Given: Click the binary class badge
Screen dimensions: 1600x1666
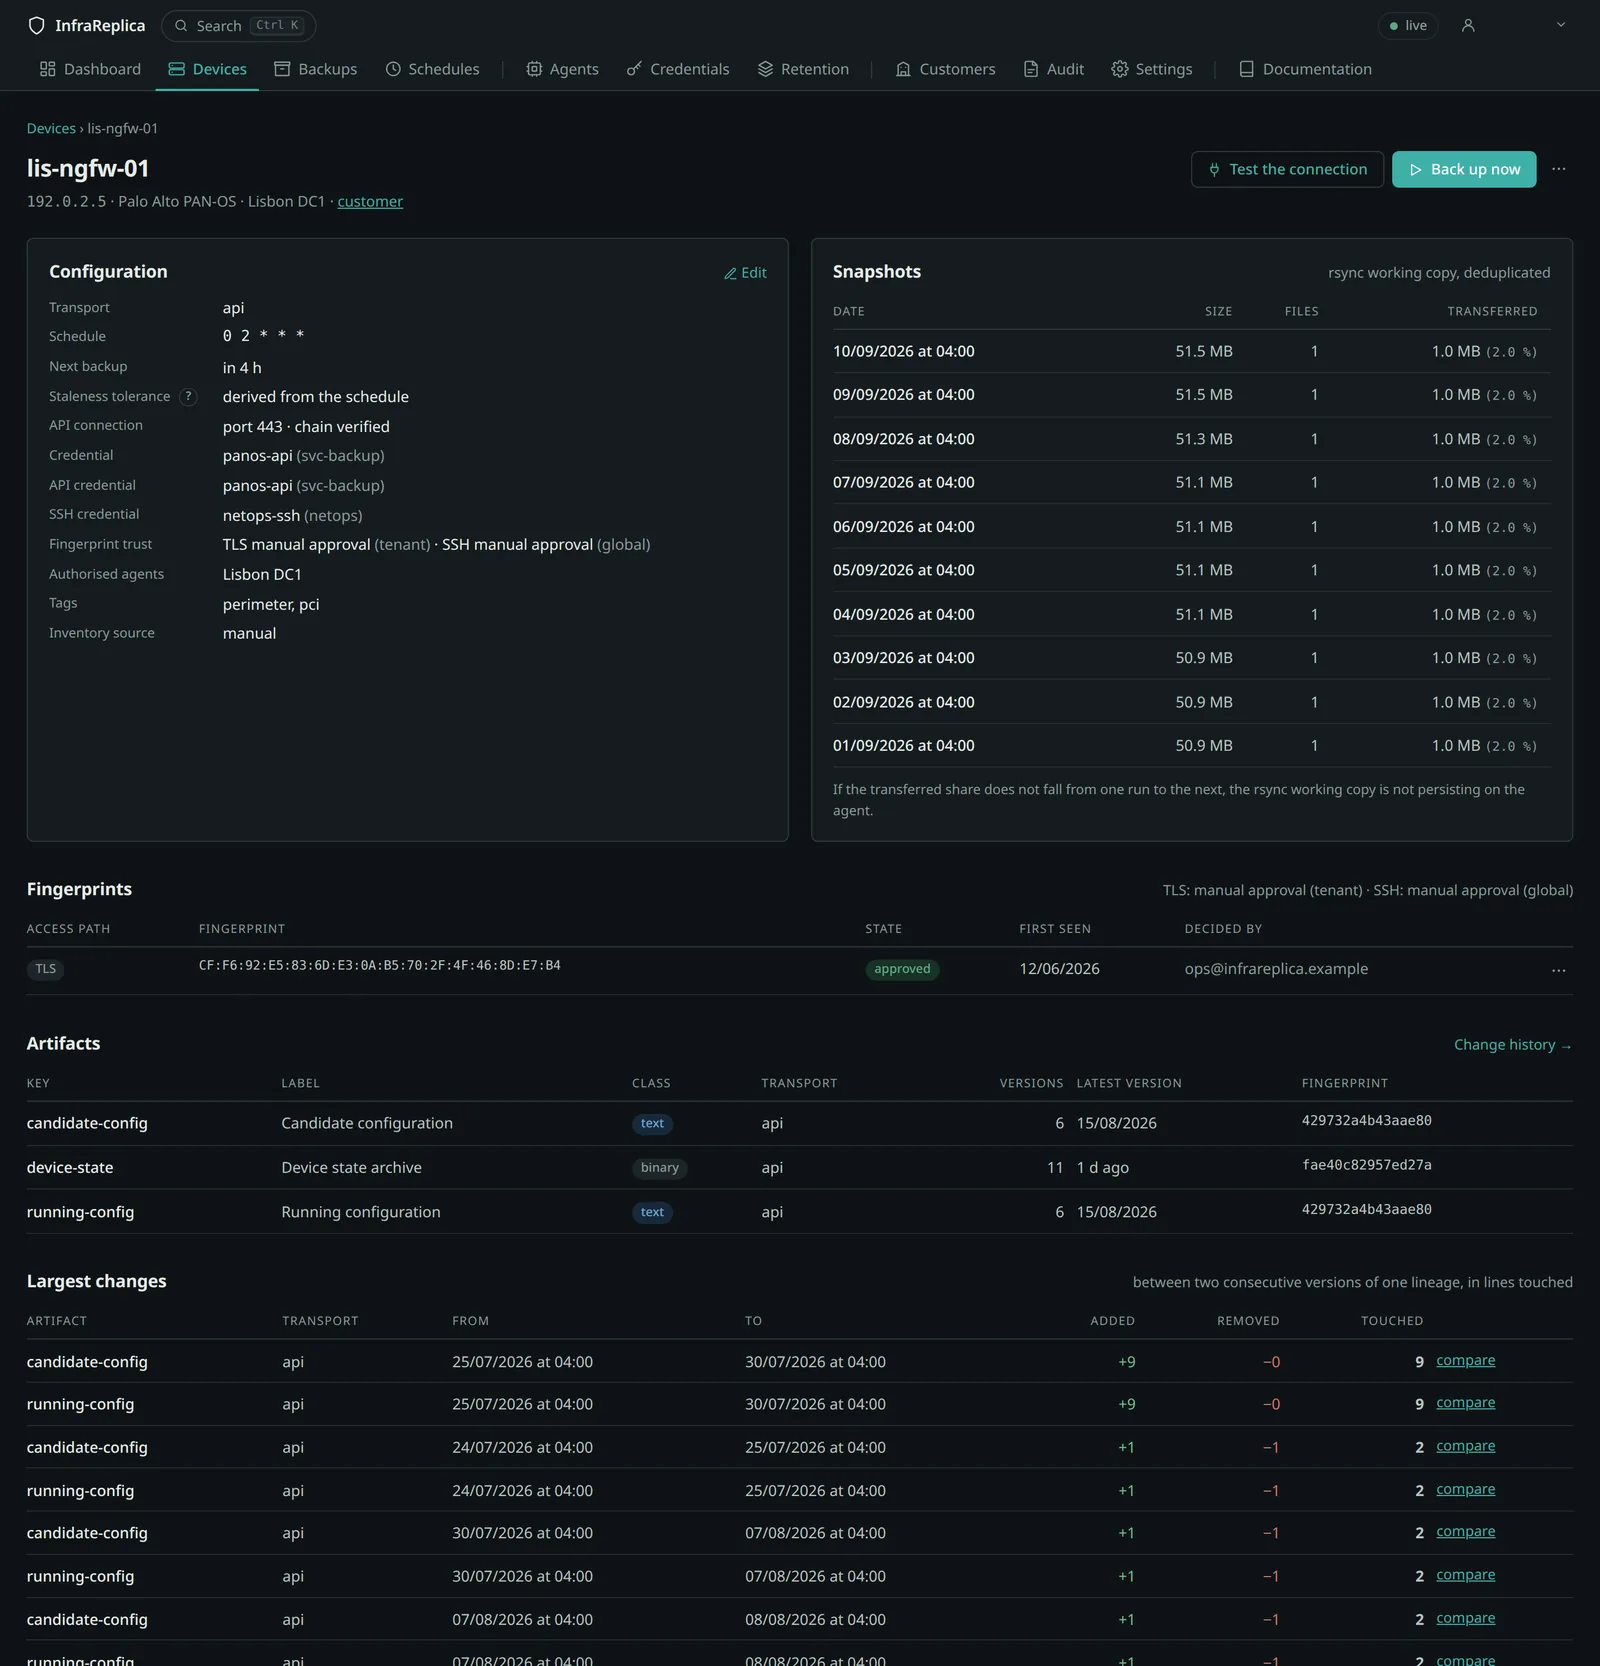Looking at the screenshot, I should click(659, 1167).
